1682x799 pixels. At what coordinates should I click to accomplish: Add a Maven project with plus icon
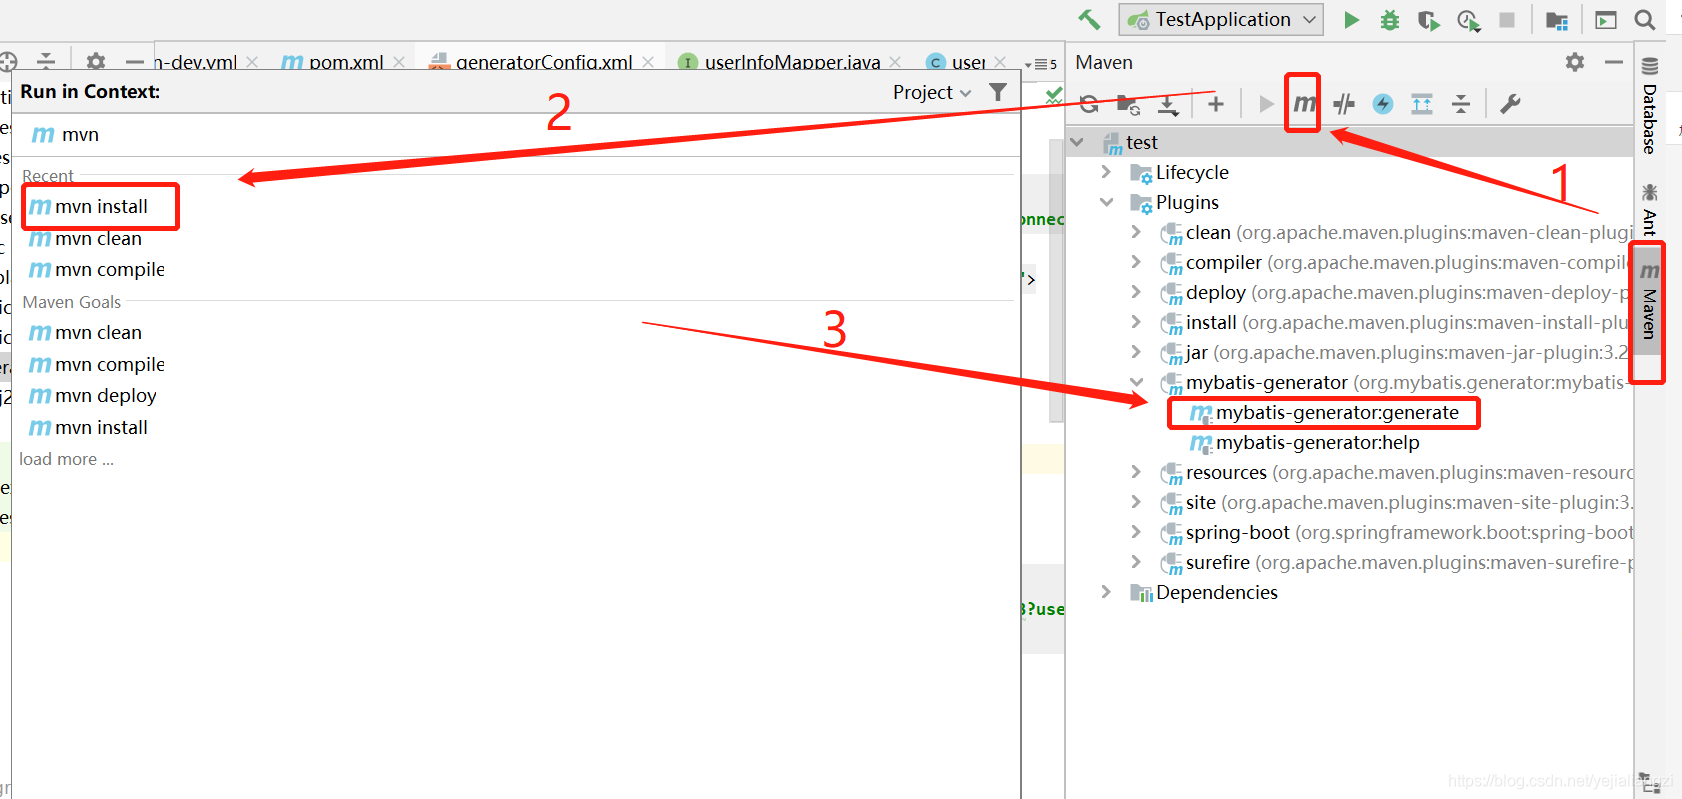pos(1216,104)
